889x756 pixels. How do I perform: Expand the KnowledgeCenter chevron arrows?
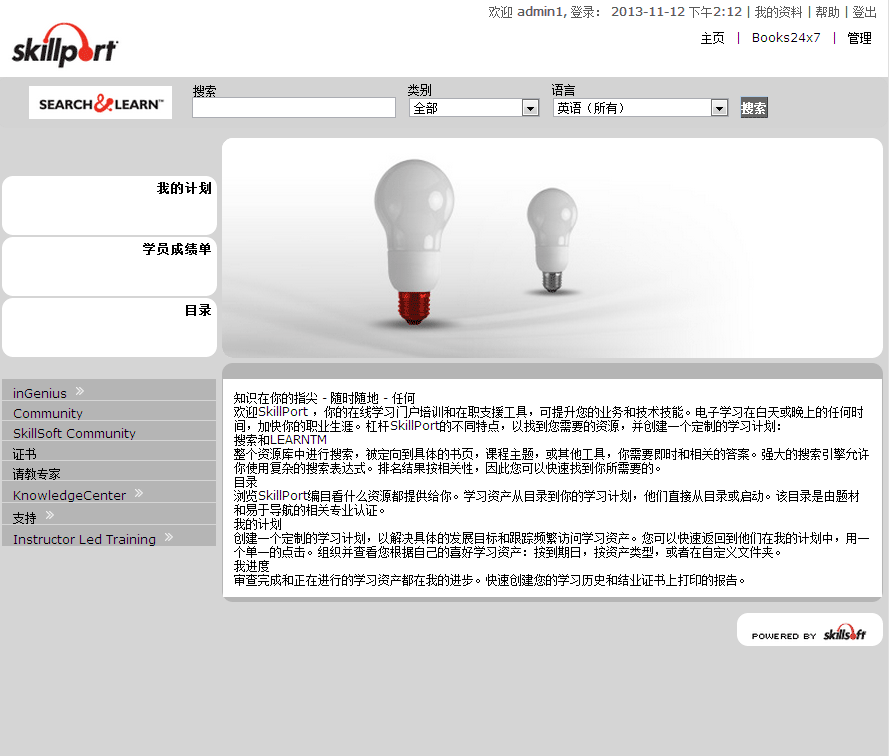coord(139,494)
